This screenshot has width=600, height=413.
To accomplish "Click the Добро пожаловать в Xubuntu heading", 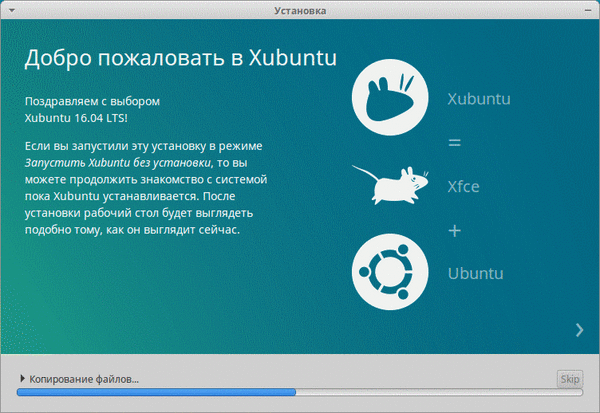I will coord(181,58).
